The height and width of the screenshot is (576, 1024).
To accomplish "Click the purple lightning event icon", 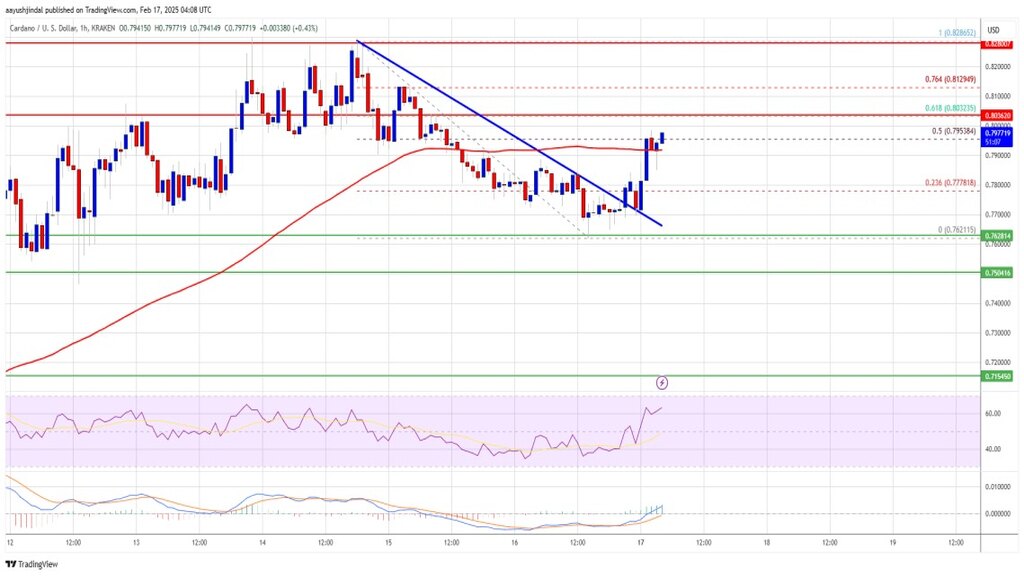I will coord(662,383).
